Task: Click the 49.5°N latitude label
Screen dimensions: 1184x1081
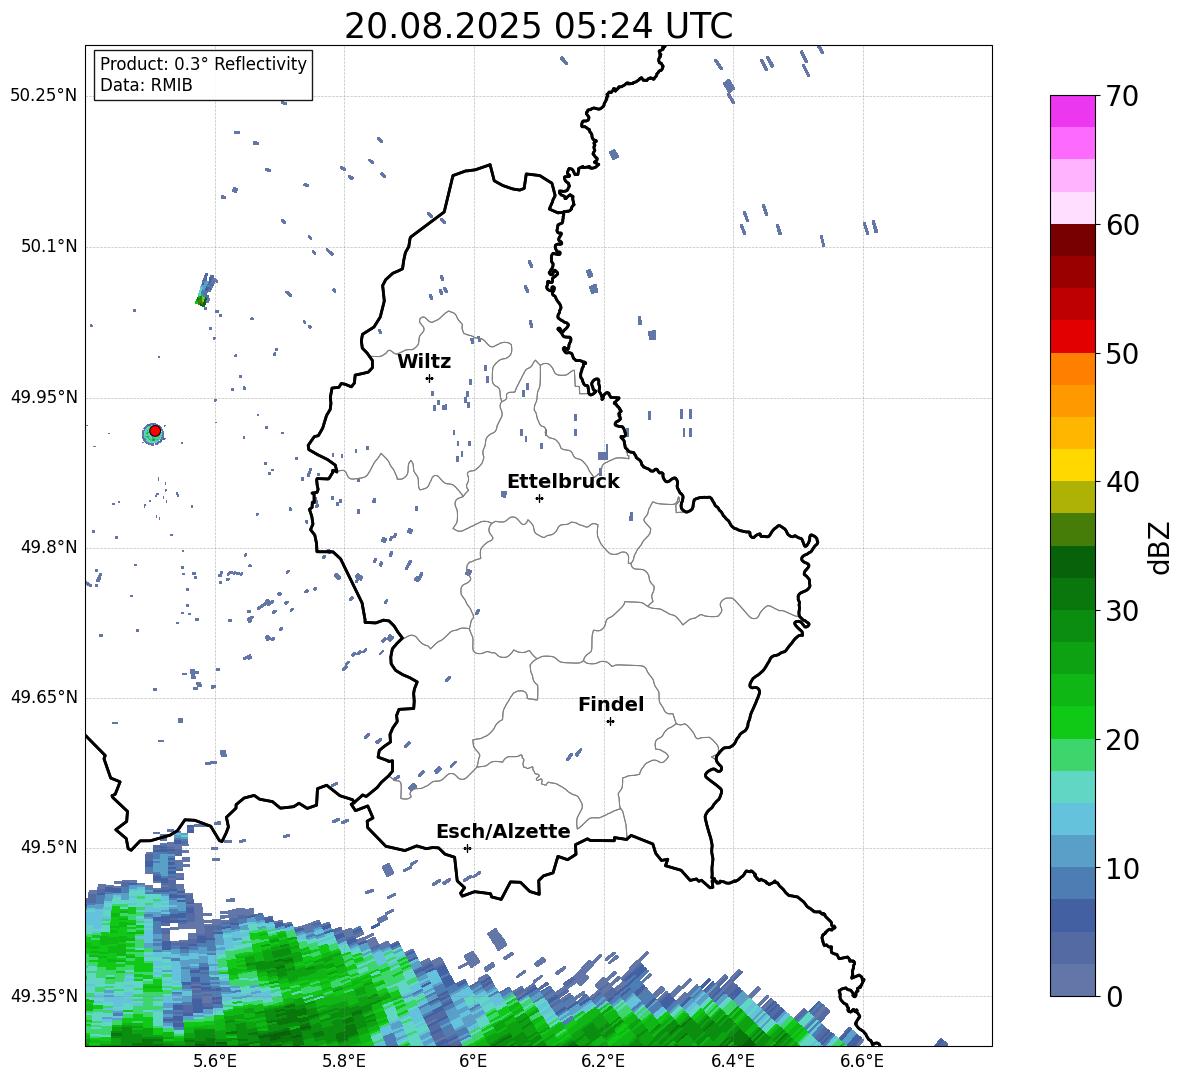Action: point(49,847)
